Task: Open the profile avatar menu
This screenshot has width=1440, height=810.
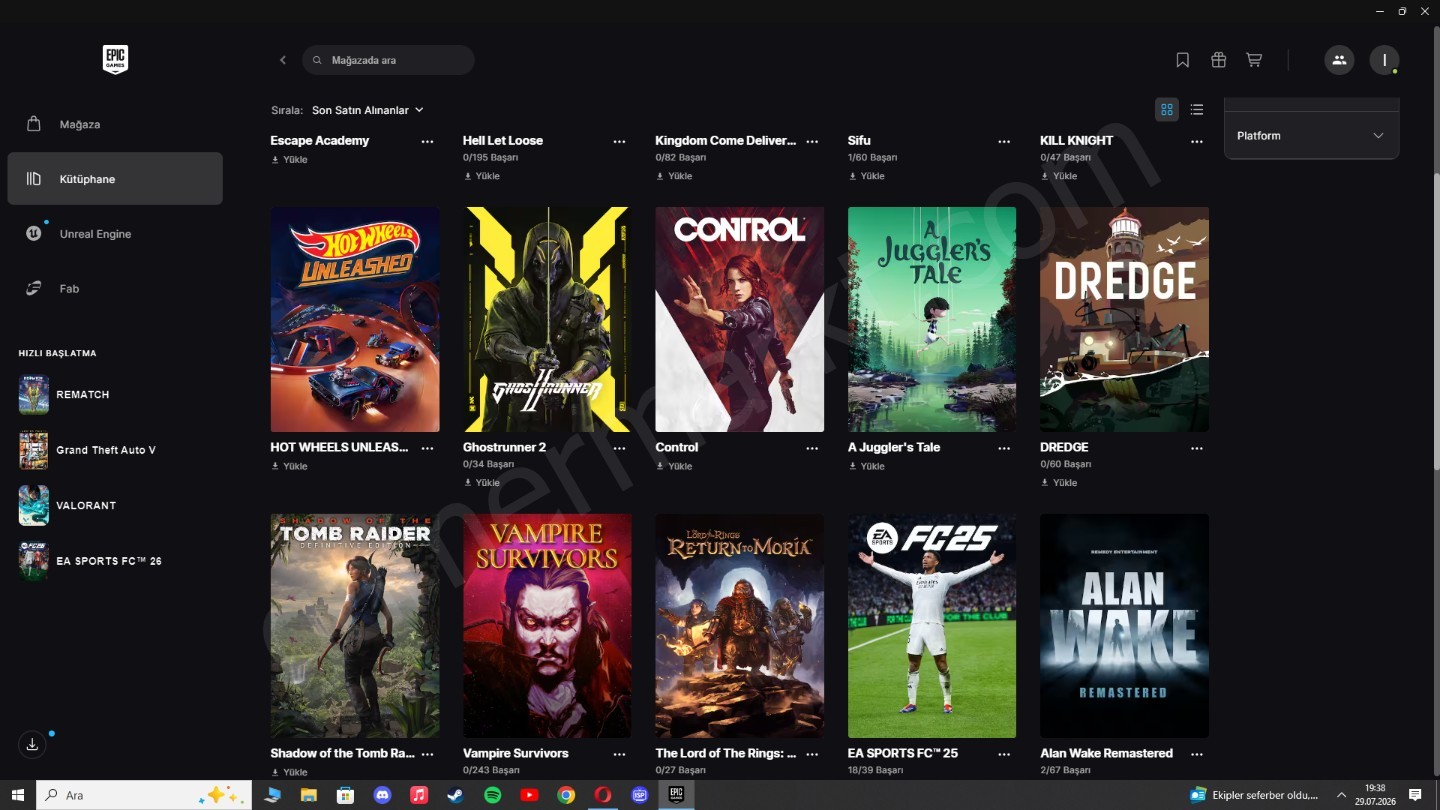Action: coord(1384,60)
